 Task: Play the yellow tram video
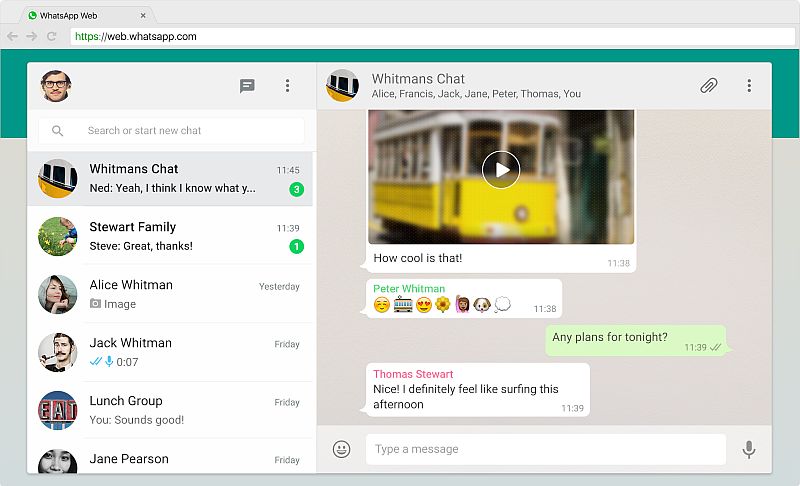pyautogui.click(x=501, y=169)
